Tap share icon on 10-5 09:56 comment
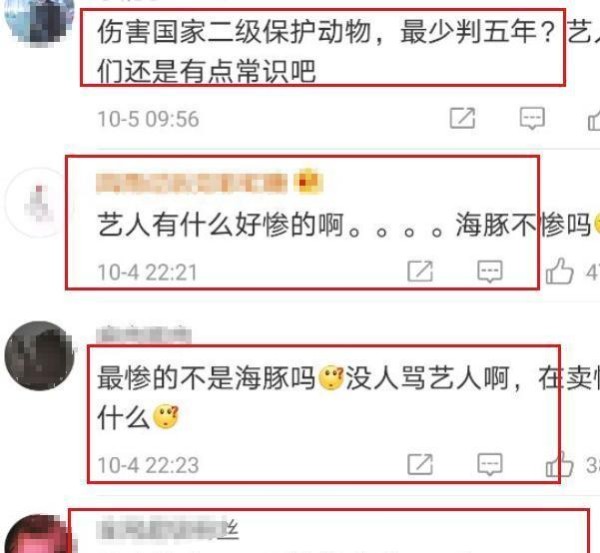The height and width of the screenshot is (553, 600). (x=462, y=118)
